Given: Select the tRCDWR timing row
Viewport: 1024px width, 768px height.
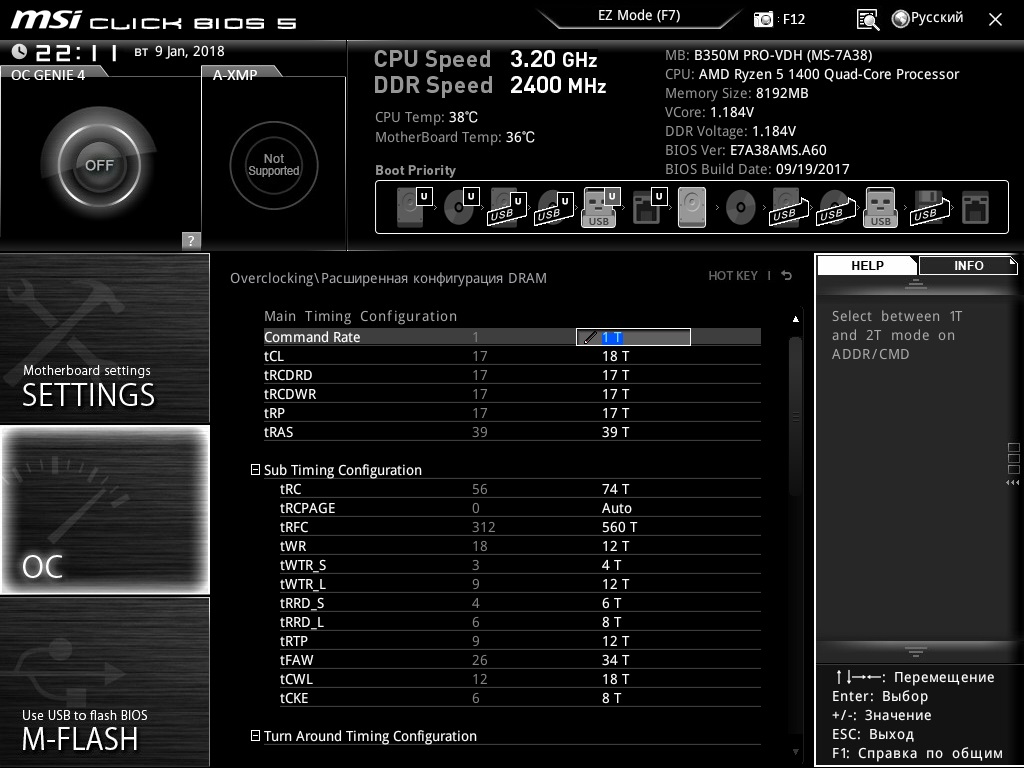Looking at the screenshot, I should (512, 394).
